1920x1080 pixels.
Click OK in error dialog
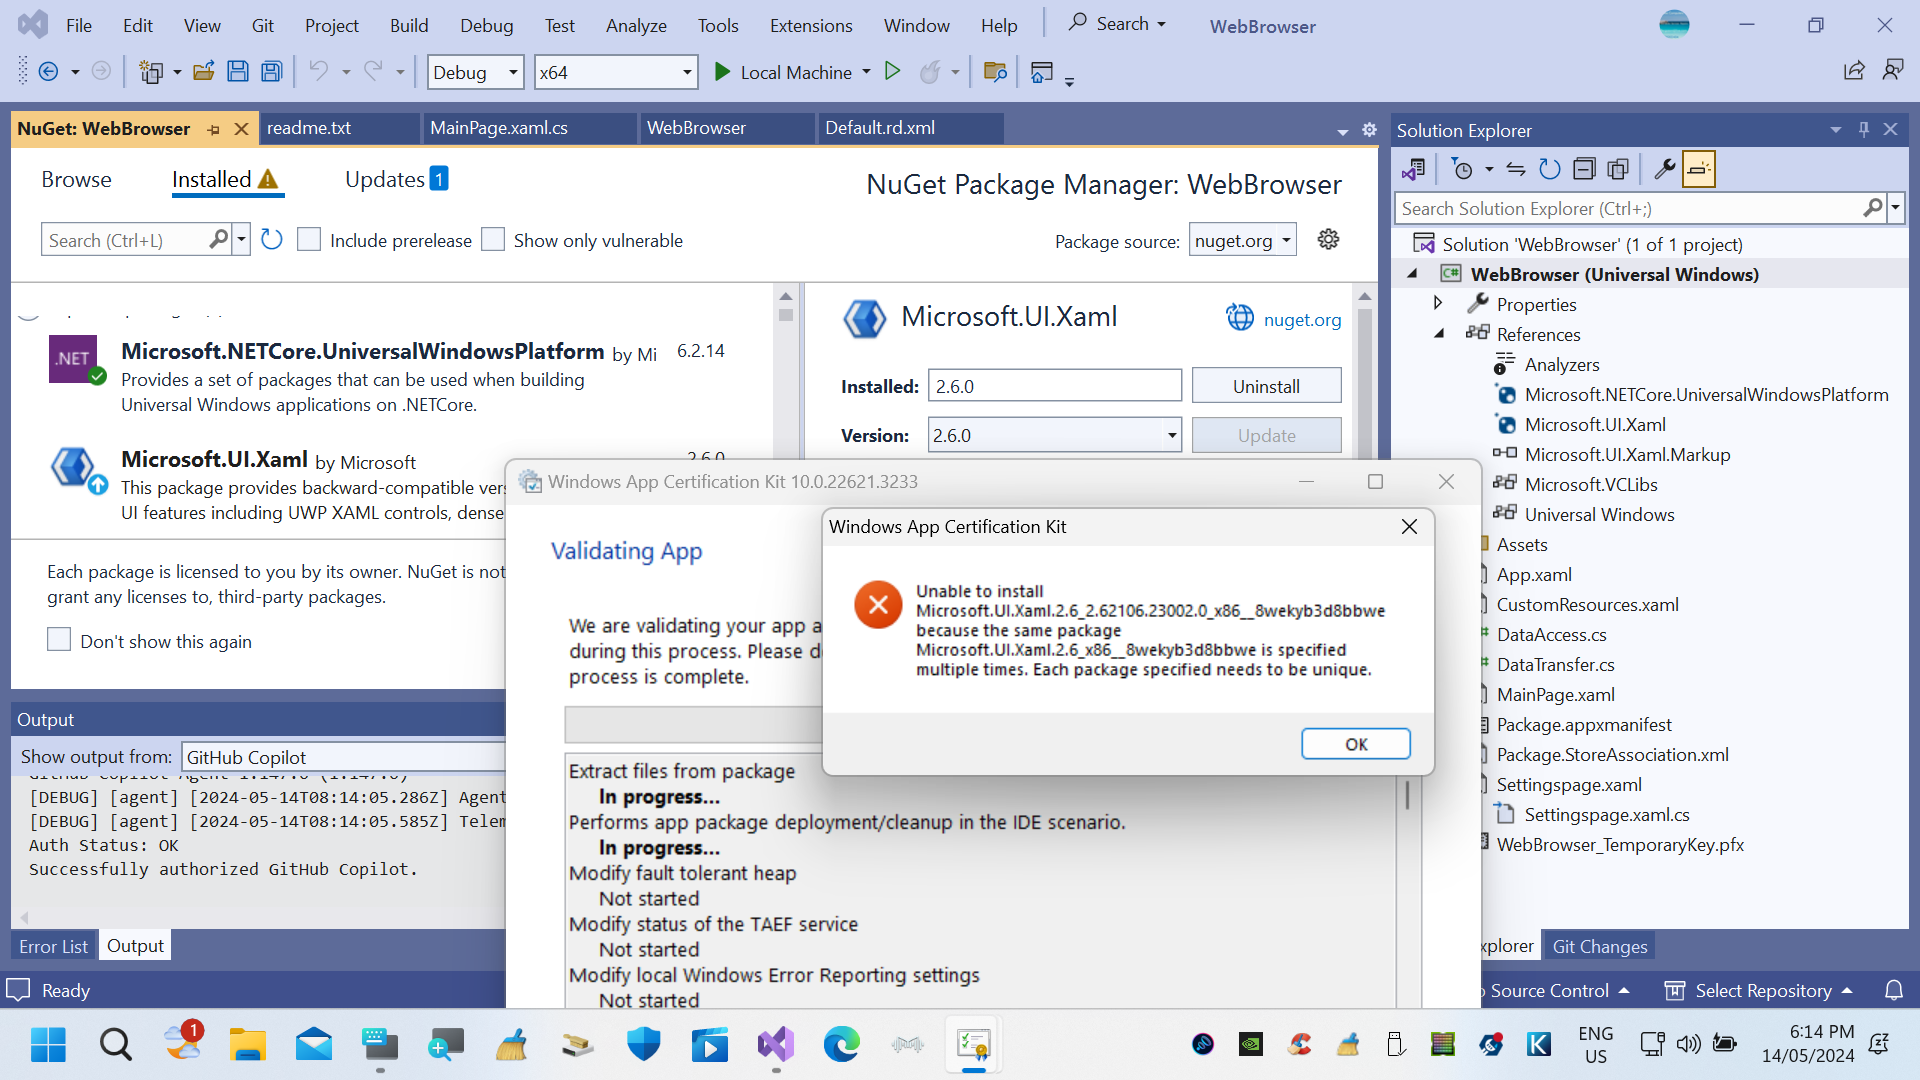click(x=1356, y=744)
